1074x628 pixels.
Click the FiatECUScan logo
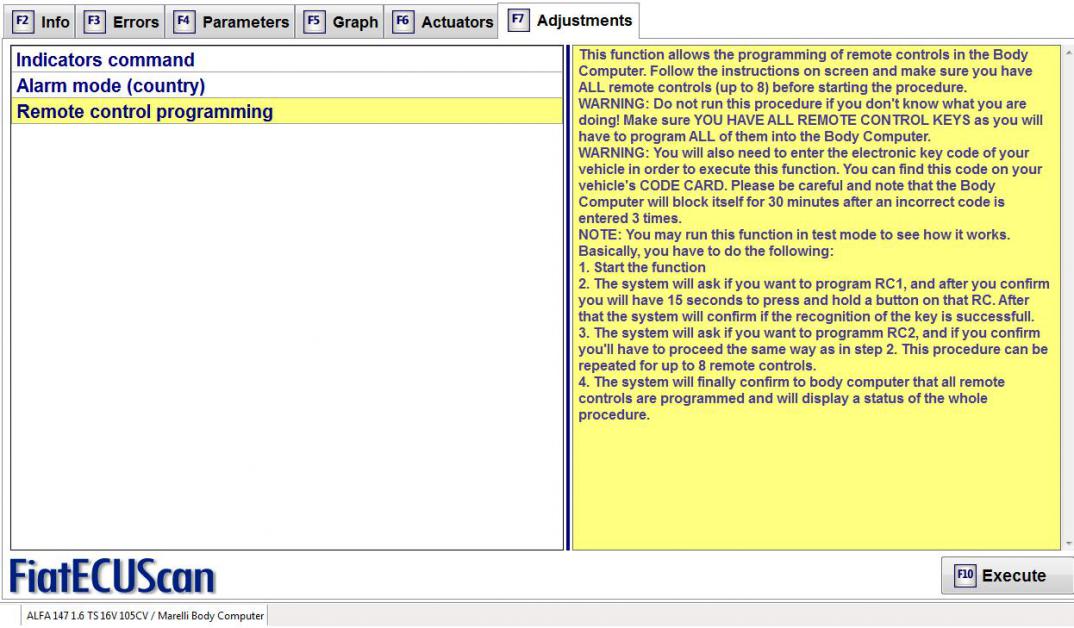[x=112, y=577]
